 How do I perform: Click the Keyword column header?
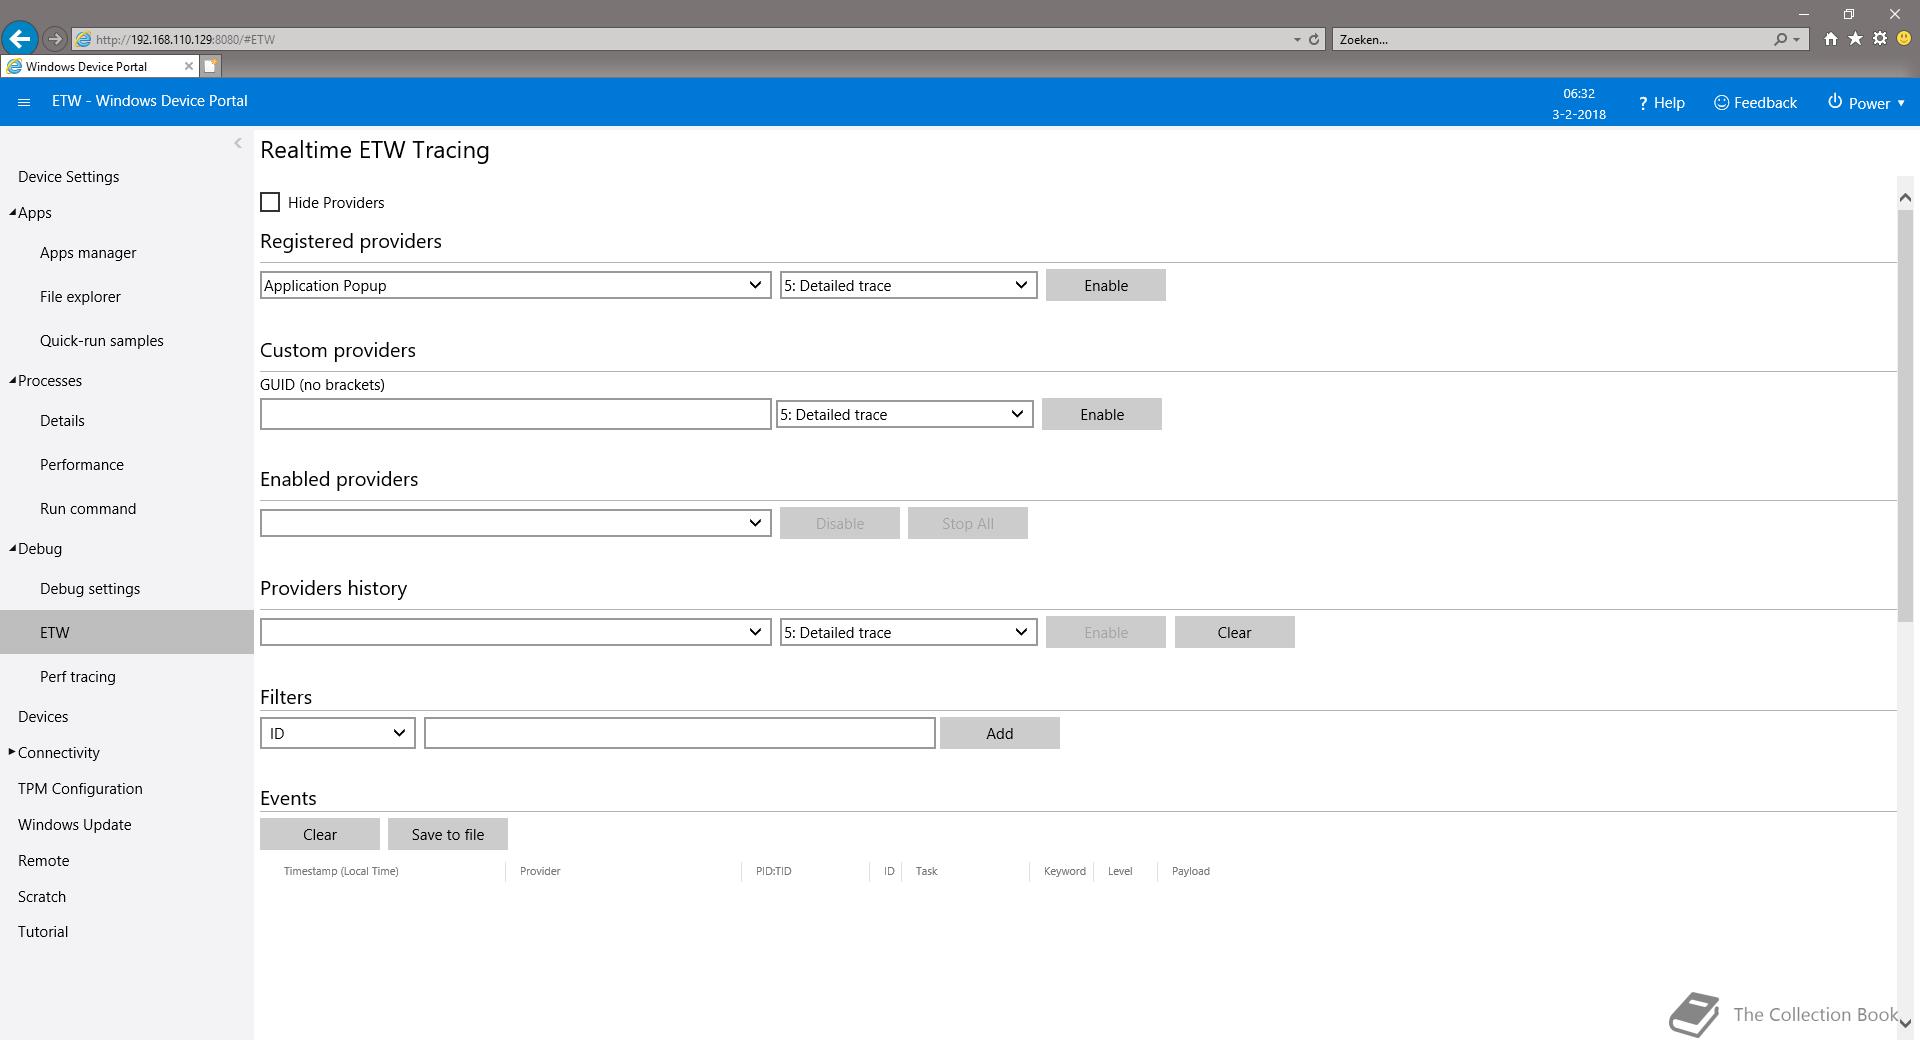[x=1064, y=871]
